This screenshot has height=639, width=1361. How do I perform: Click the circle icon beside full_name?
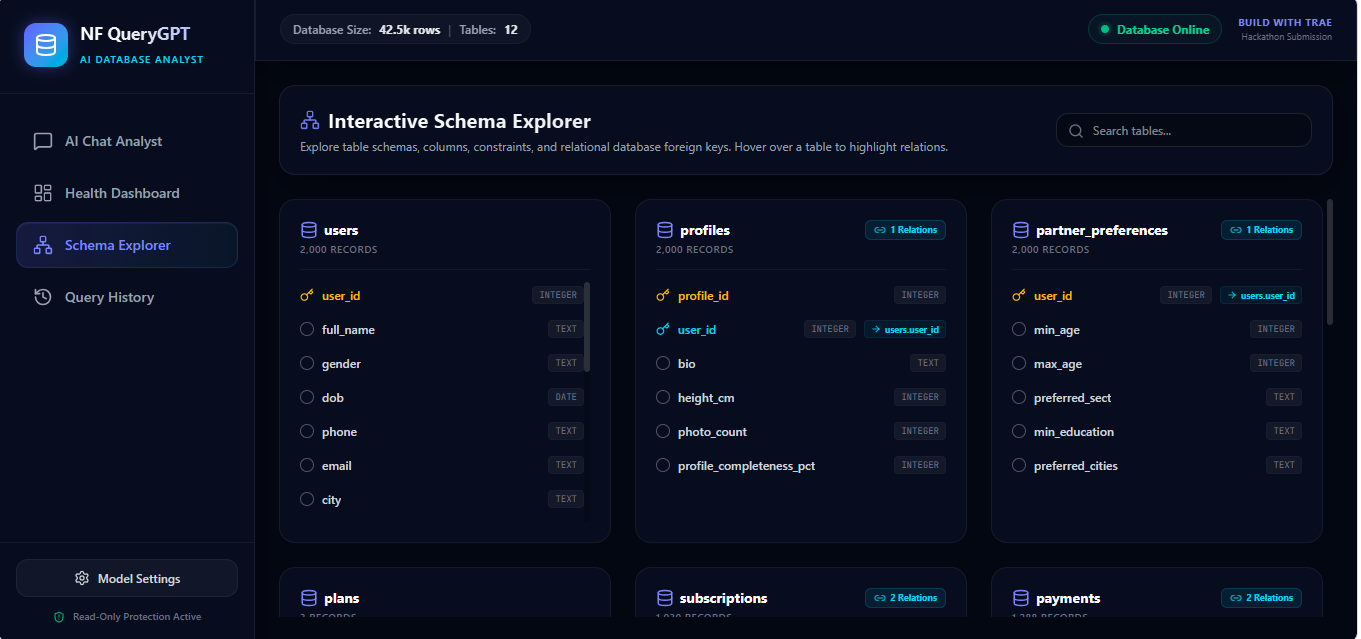307,330
